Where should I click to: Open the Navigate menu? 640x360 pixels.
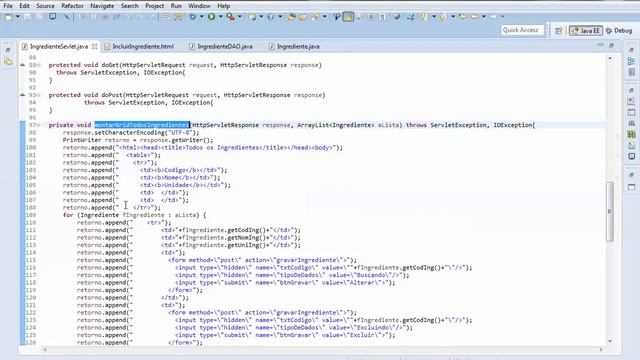pyautogui.click(x=102, y=6)
